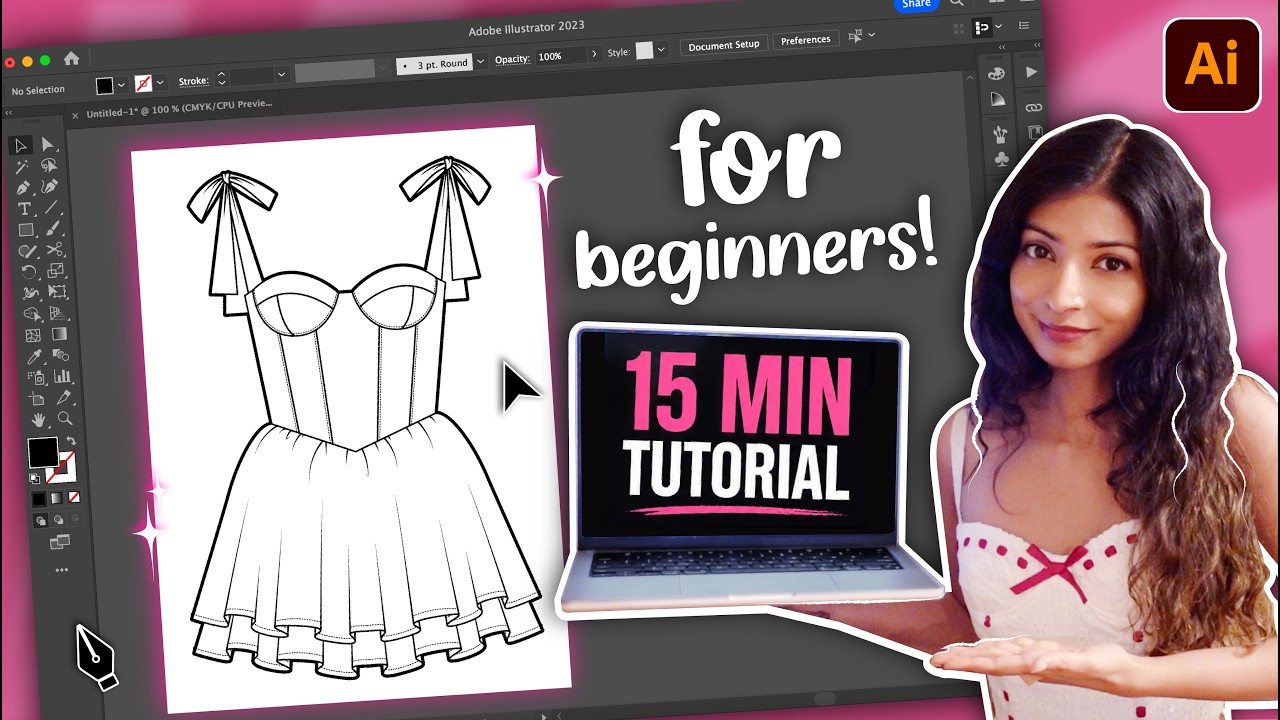Open the 3 pt. Round brush dropdown
Screen dimensions: 1280x720
[x=481, y=61]
